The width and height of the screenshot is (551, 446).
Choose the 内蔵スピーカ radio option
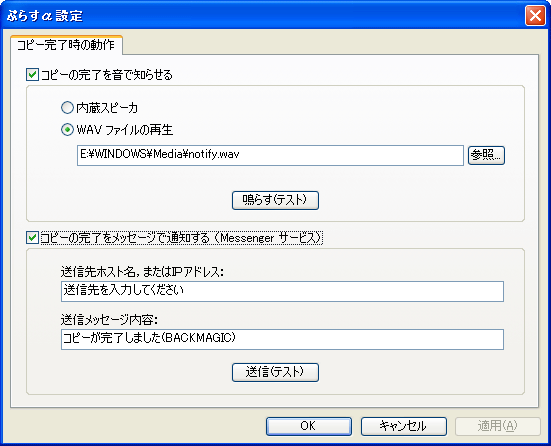(67, 108)
